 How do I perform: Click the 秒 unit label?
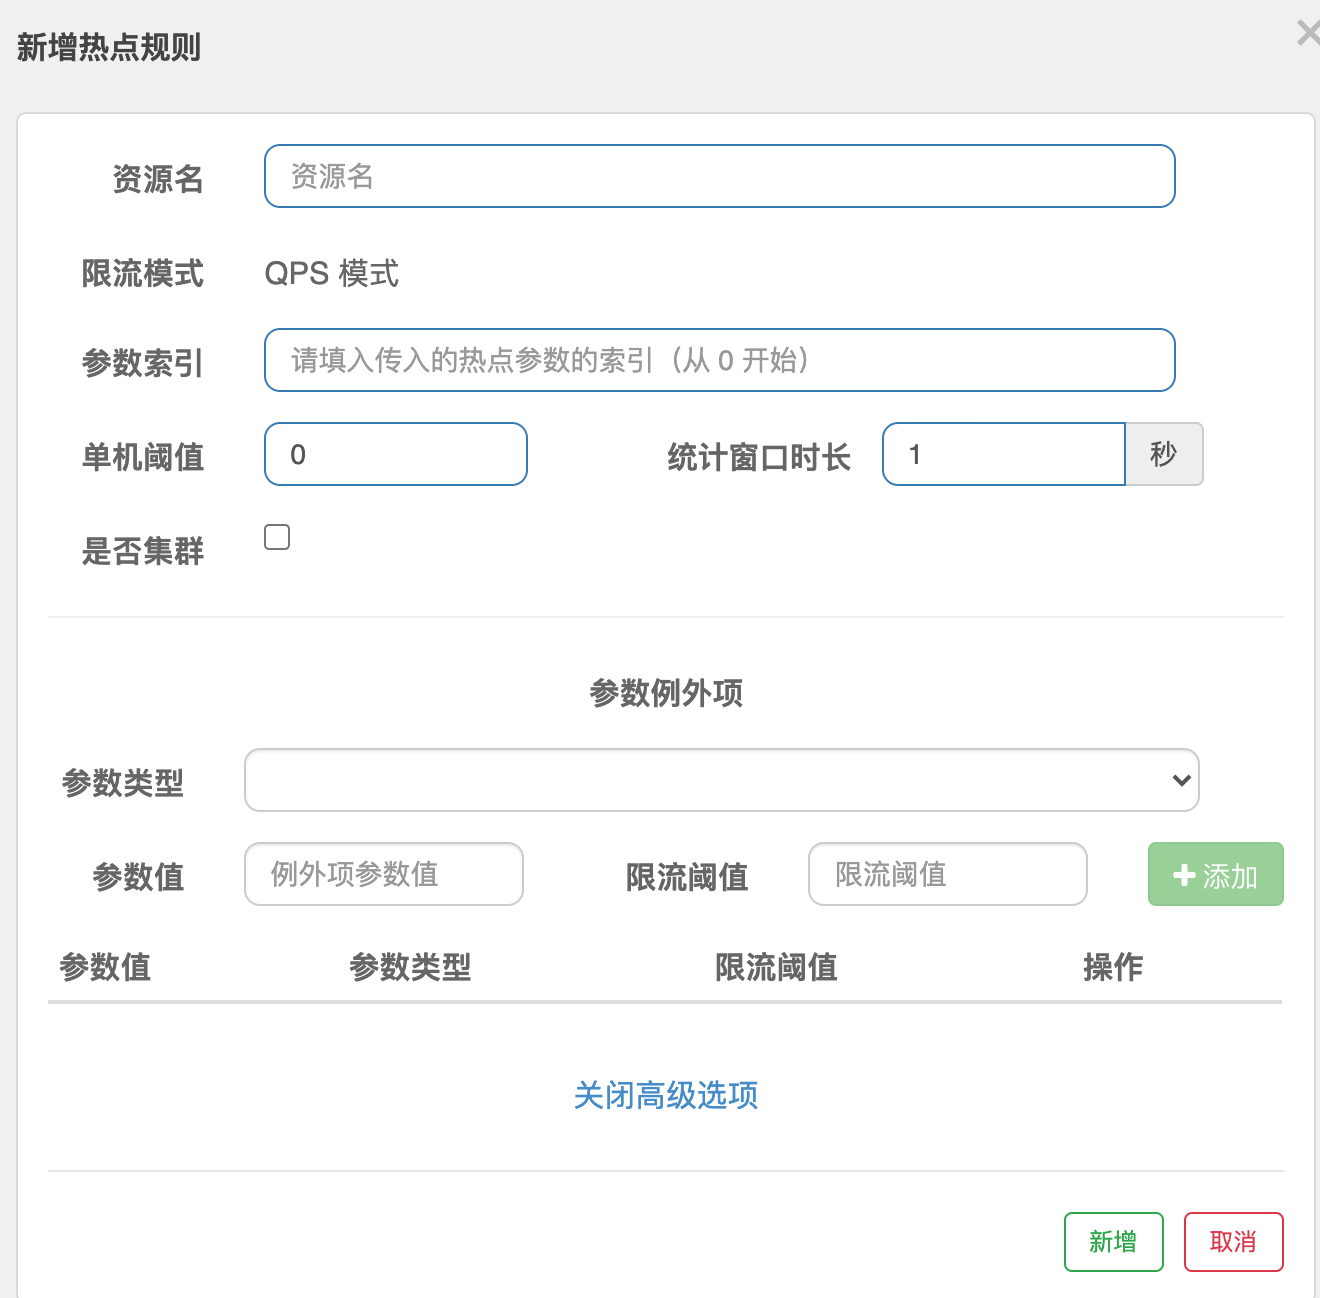(x=1164, y=454)
